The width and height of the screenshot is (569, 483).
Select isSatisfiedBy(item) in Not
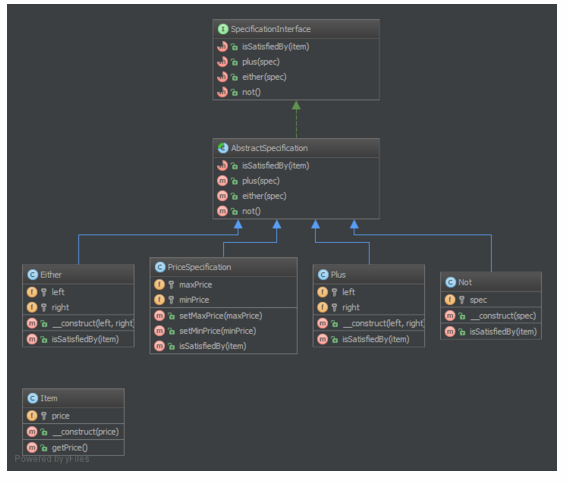click(503, 332)
